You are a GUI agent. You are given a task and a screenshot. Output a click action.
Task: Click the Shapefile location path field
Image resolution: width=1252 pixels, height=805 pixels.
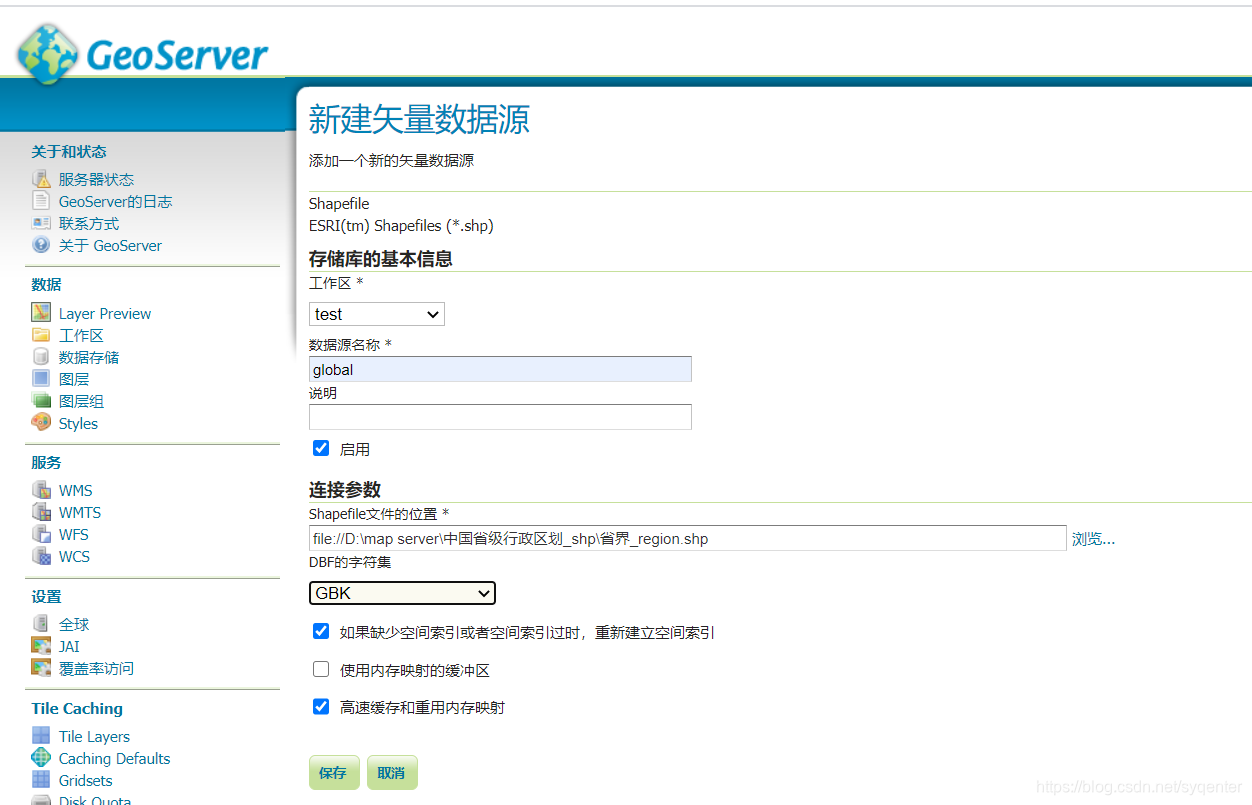[x=688, y=538]
